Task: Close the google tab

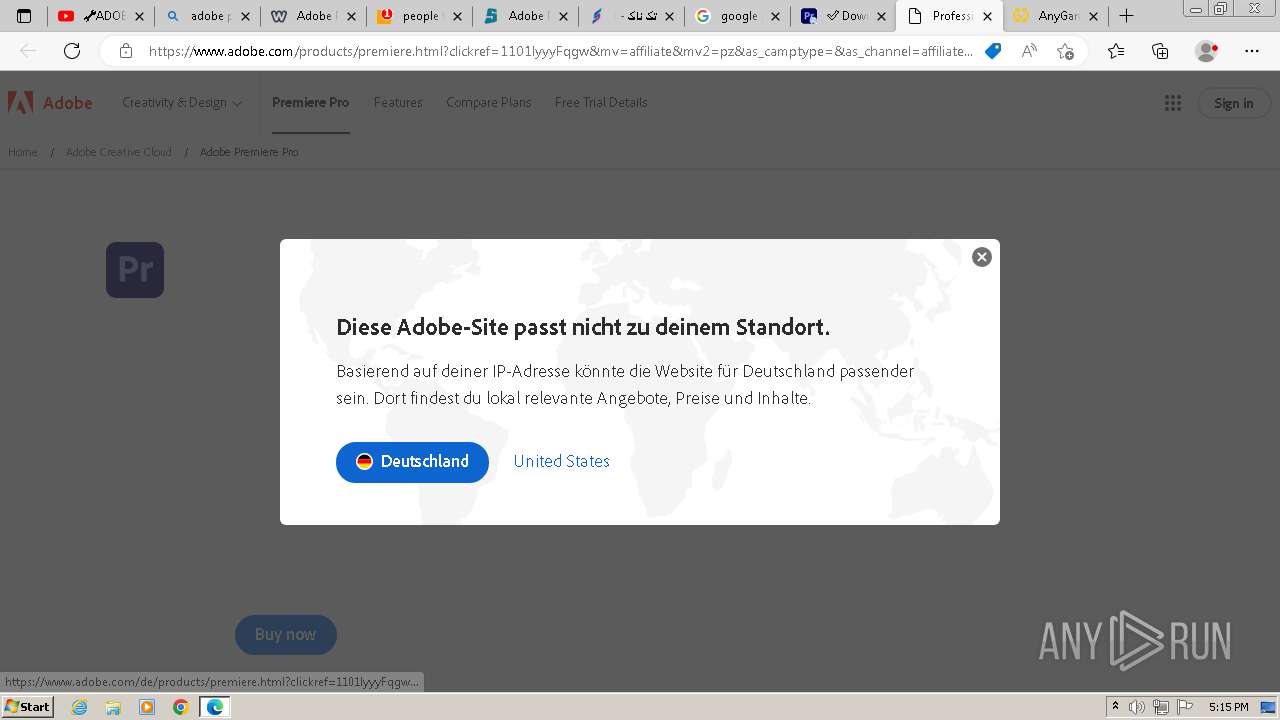Action: point(775,16)
